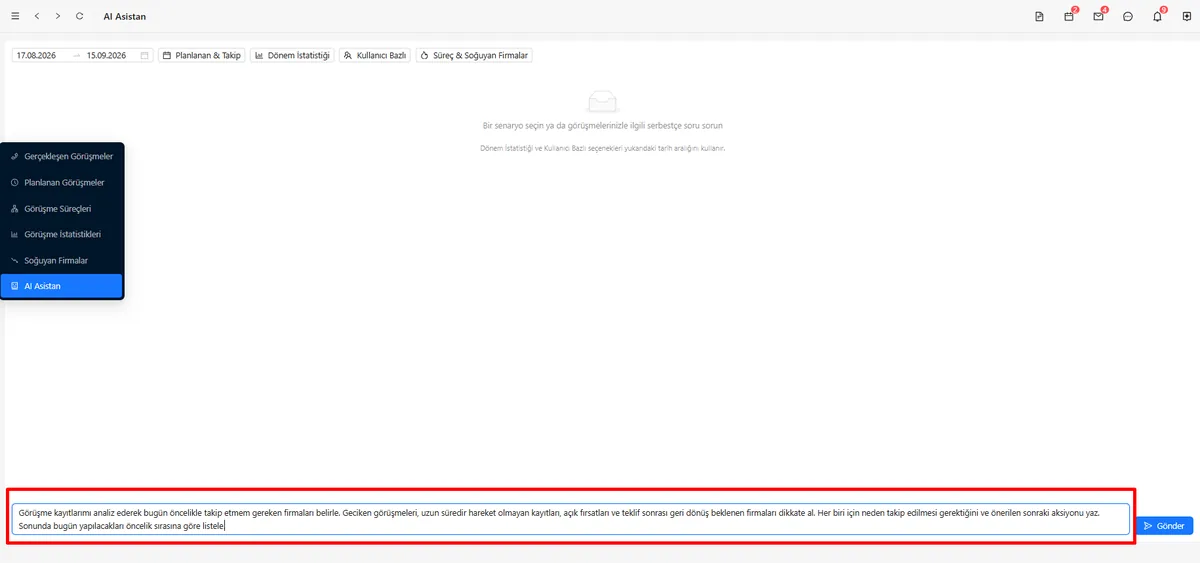Click the refresh page icon

[79, 16]
